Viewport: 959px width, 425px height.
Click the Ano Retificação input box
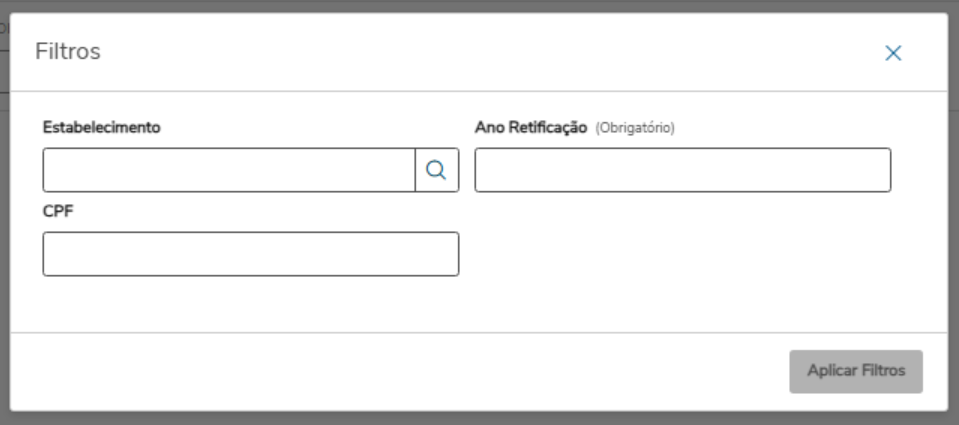pyautogui.click(x=682, y=170)
